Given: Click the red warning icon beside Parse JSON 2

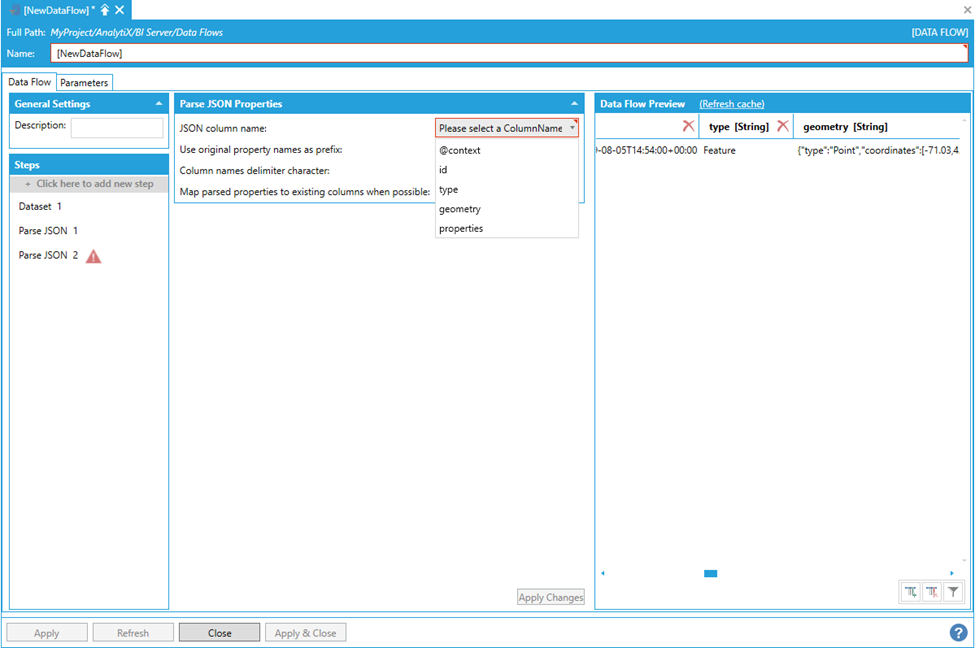Looking at the screenshot, I should click(x=93, y=256).
